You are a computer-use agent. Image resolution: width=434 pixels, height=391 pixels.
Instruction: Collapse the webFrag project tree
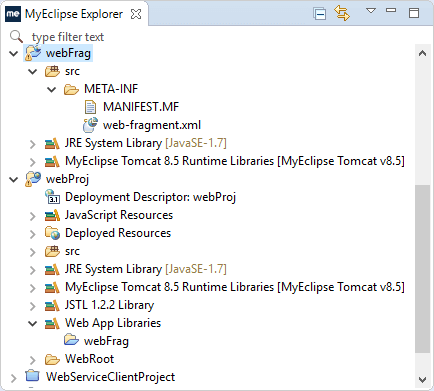(14, 53)
